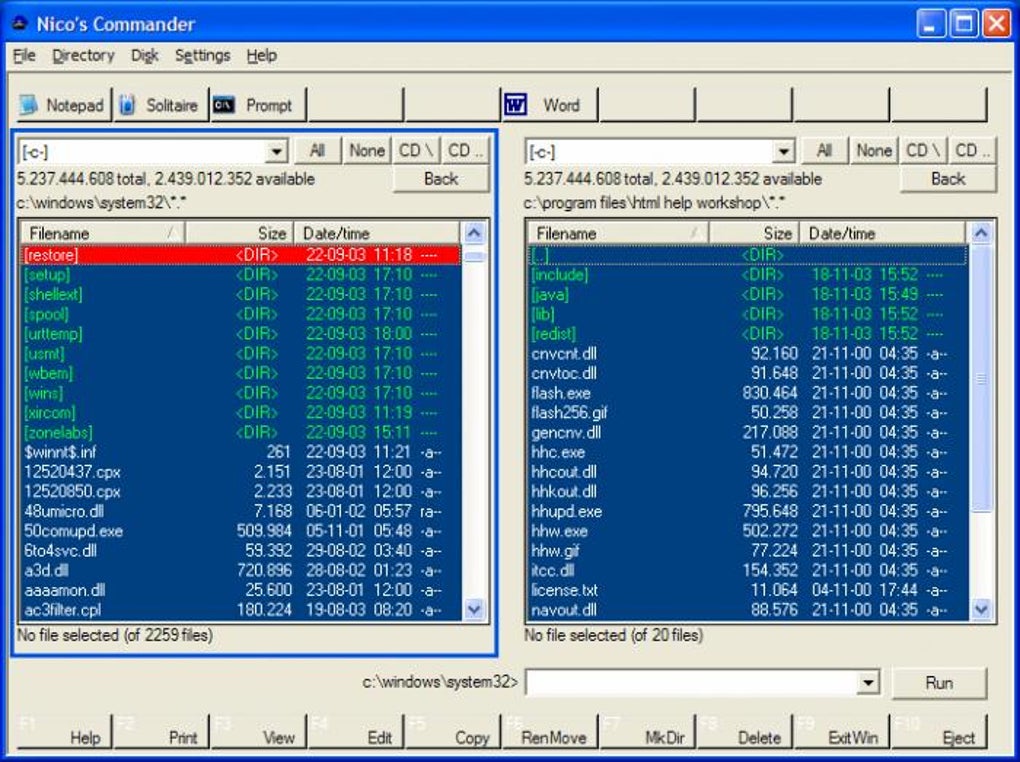Click CD \ button in left panel
The image size is (1020, 762).
pyautogui.click(x=416, y=151)
